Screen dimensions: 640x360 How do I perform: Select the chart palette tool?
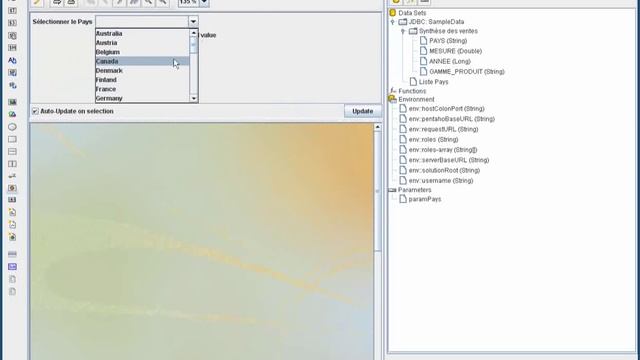(12, 188)
